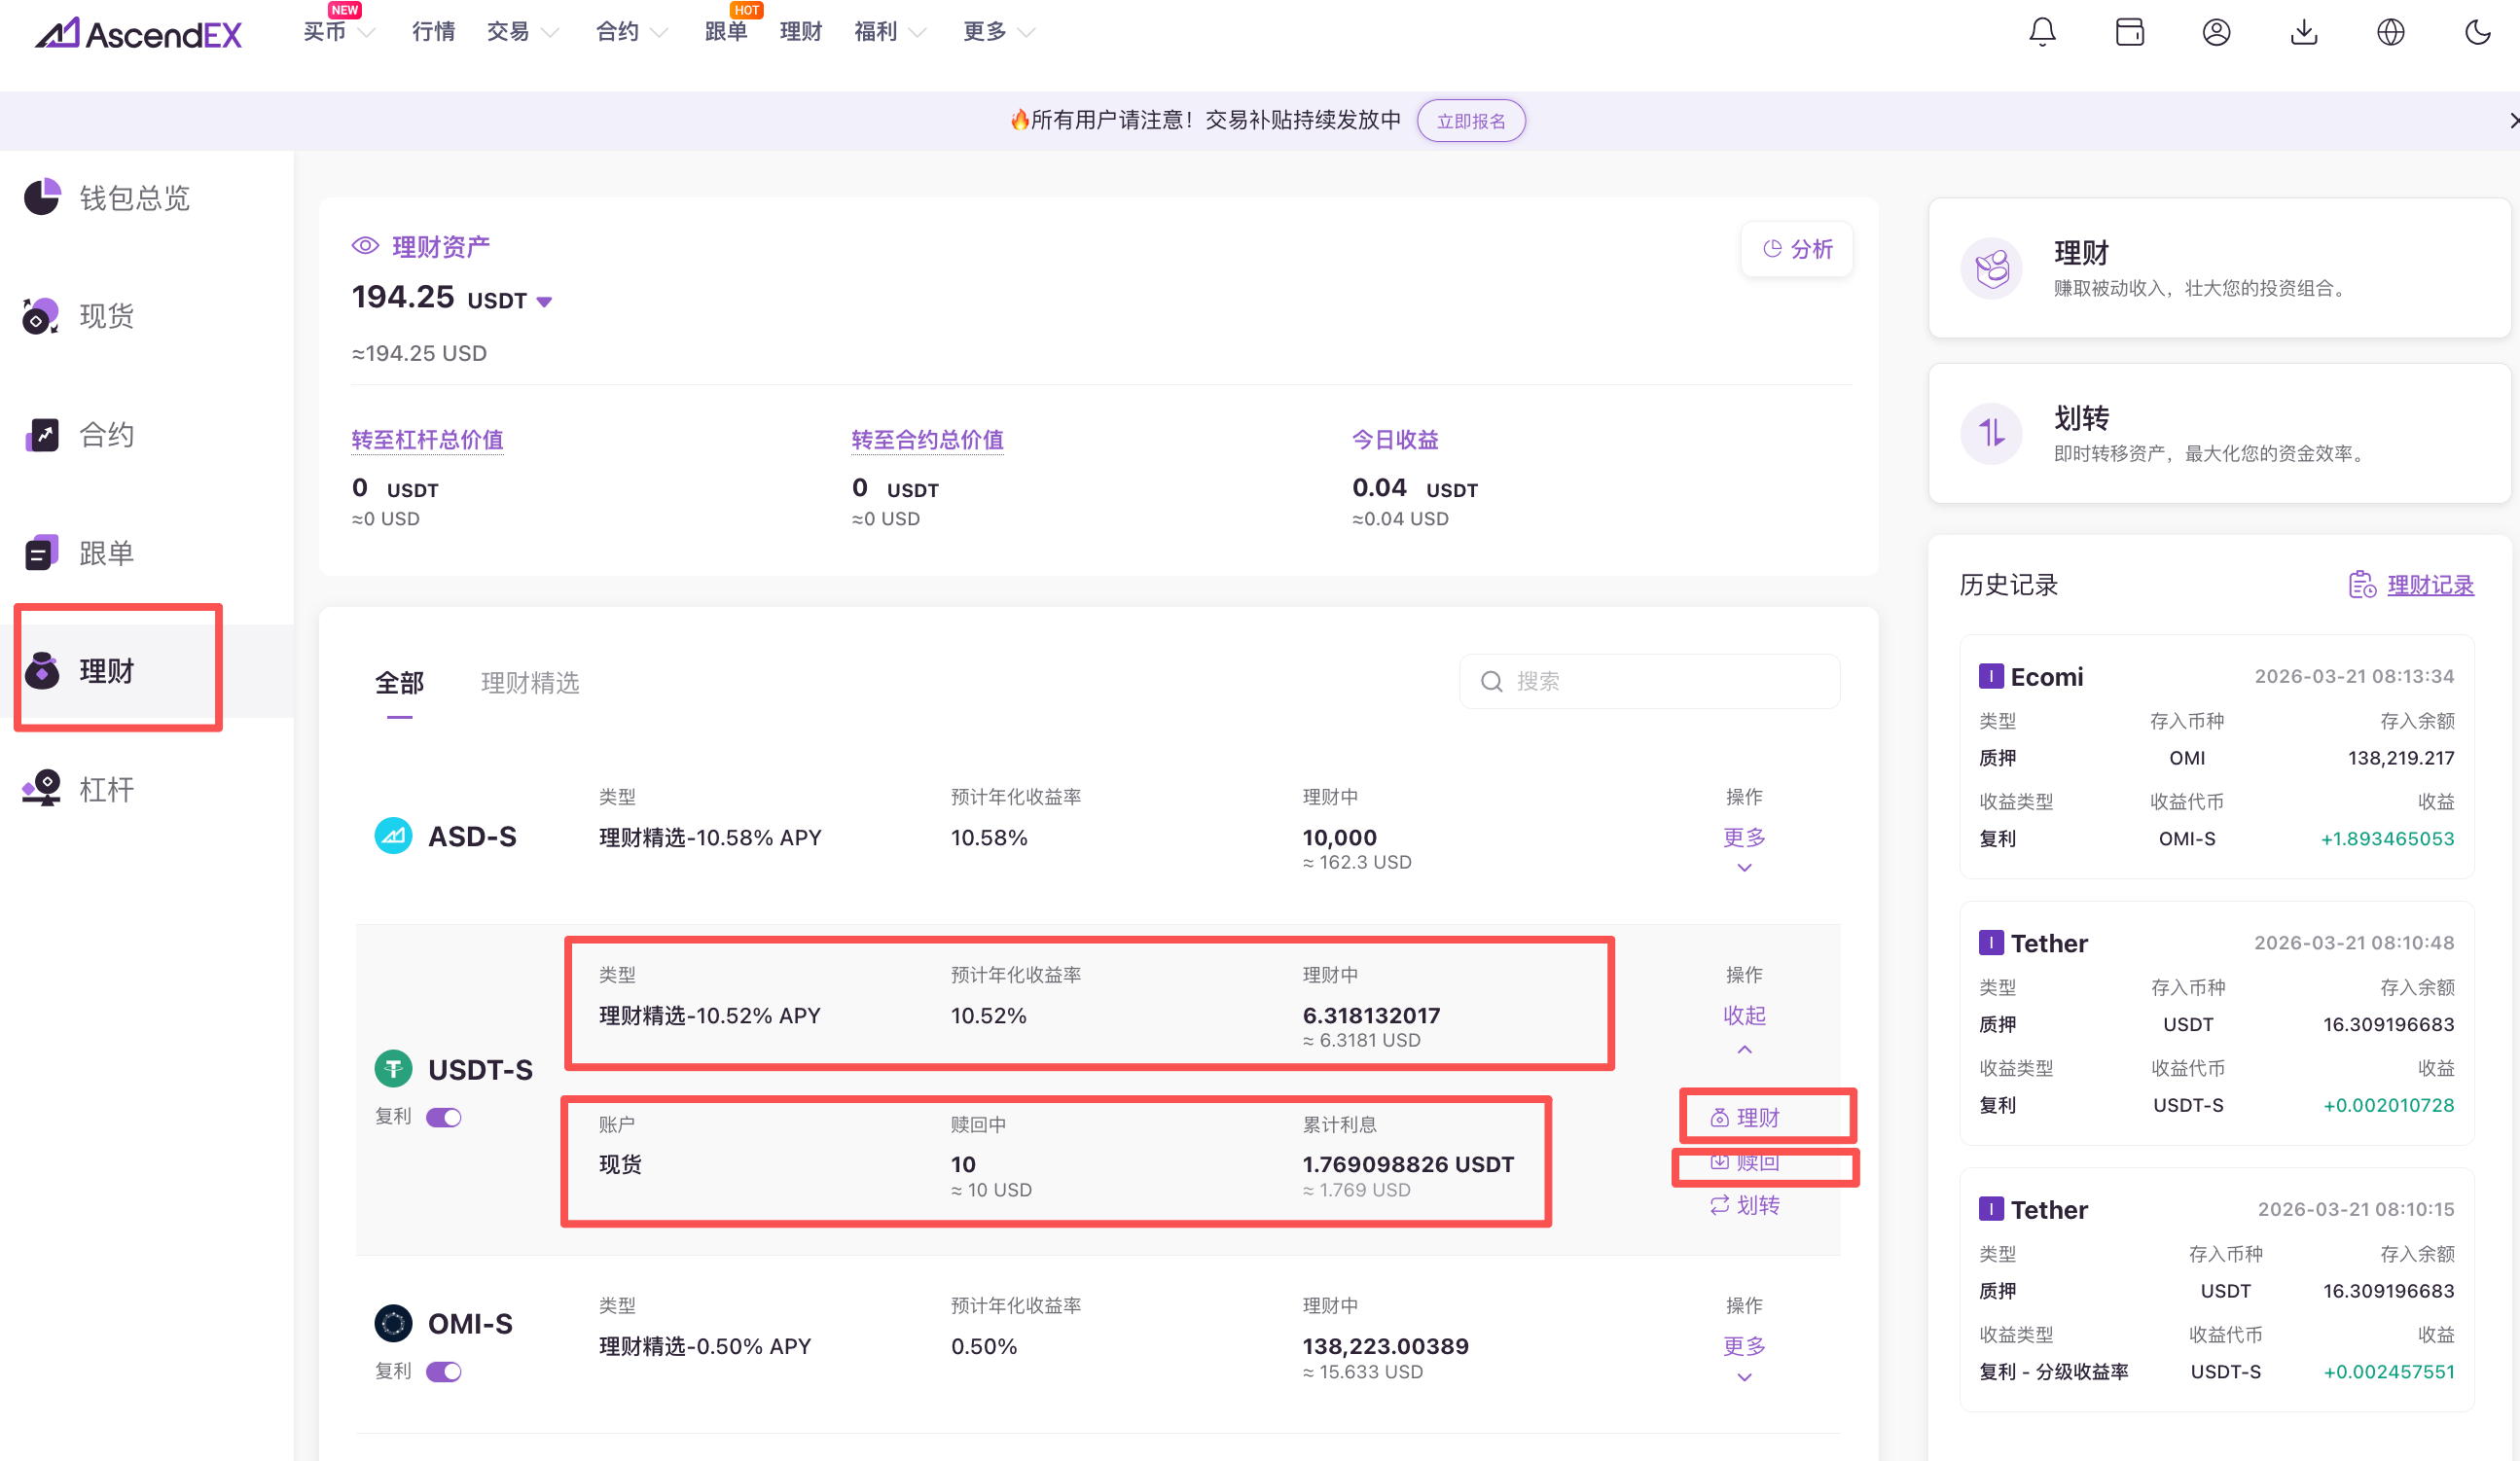Toggle 复利 switch under OMI-S
The height and width of the screenshot is (1461, 2520).
click(444, 1371)
